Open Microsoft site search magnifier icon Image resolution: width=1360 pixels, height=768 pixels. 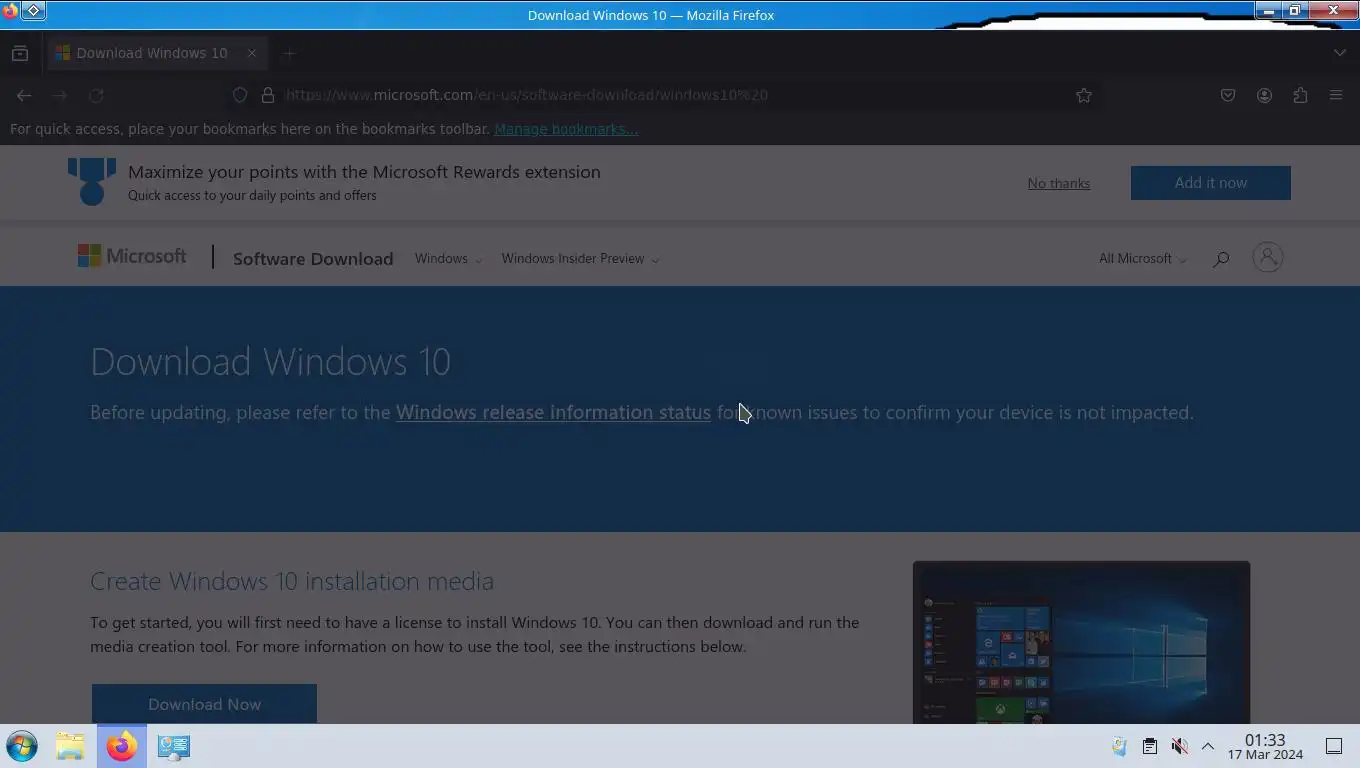pyautogui.click(x=1221, y=259)
